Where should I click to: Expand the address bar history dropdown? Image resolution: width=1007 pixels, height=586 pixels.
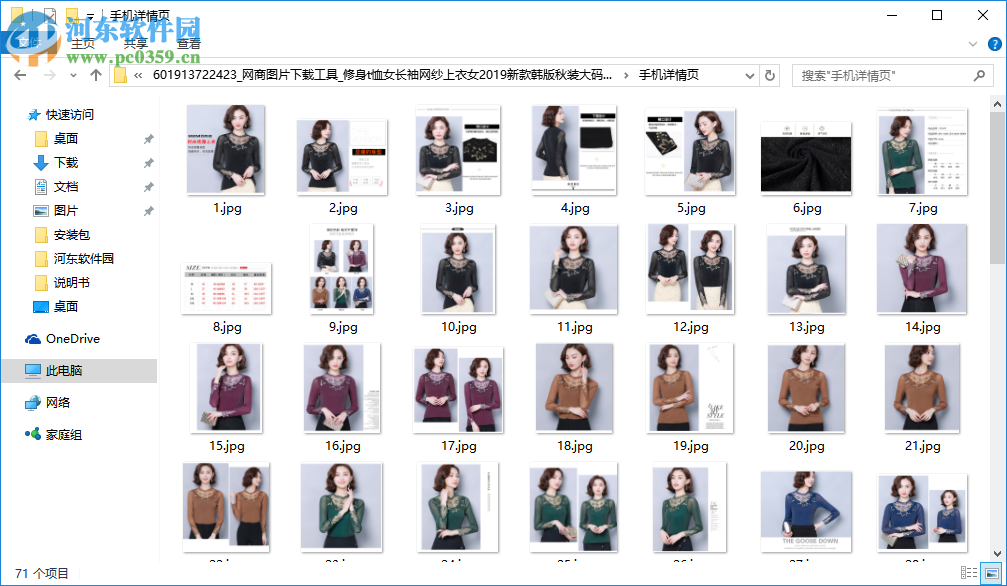pyautogui.click(x=749, y=76)
